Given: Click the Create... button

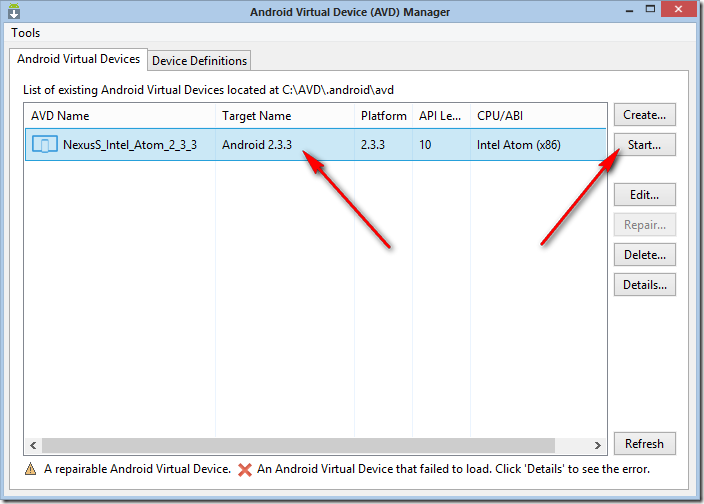Looking at the screenshot, I should coord(644,115).
